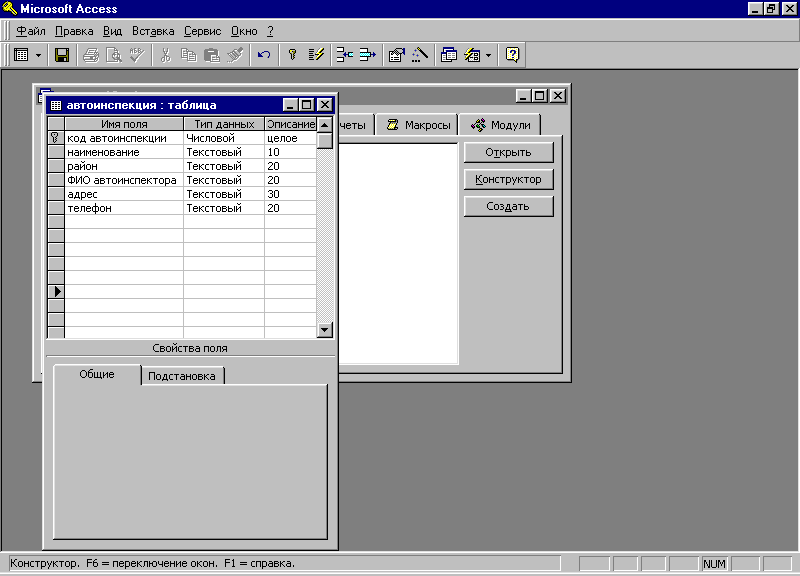Viewport: 800px width, 576px height.
Task: Open Print Preview icon
Action: [x=113, y=55]
